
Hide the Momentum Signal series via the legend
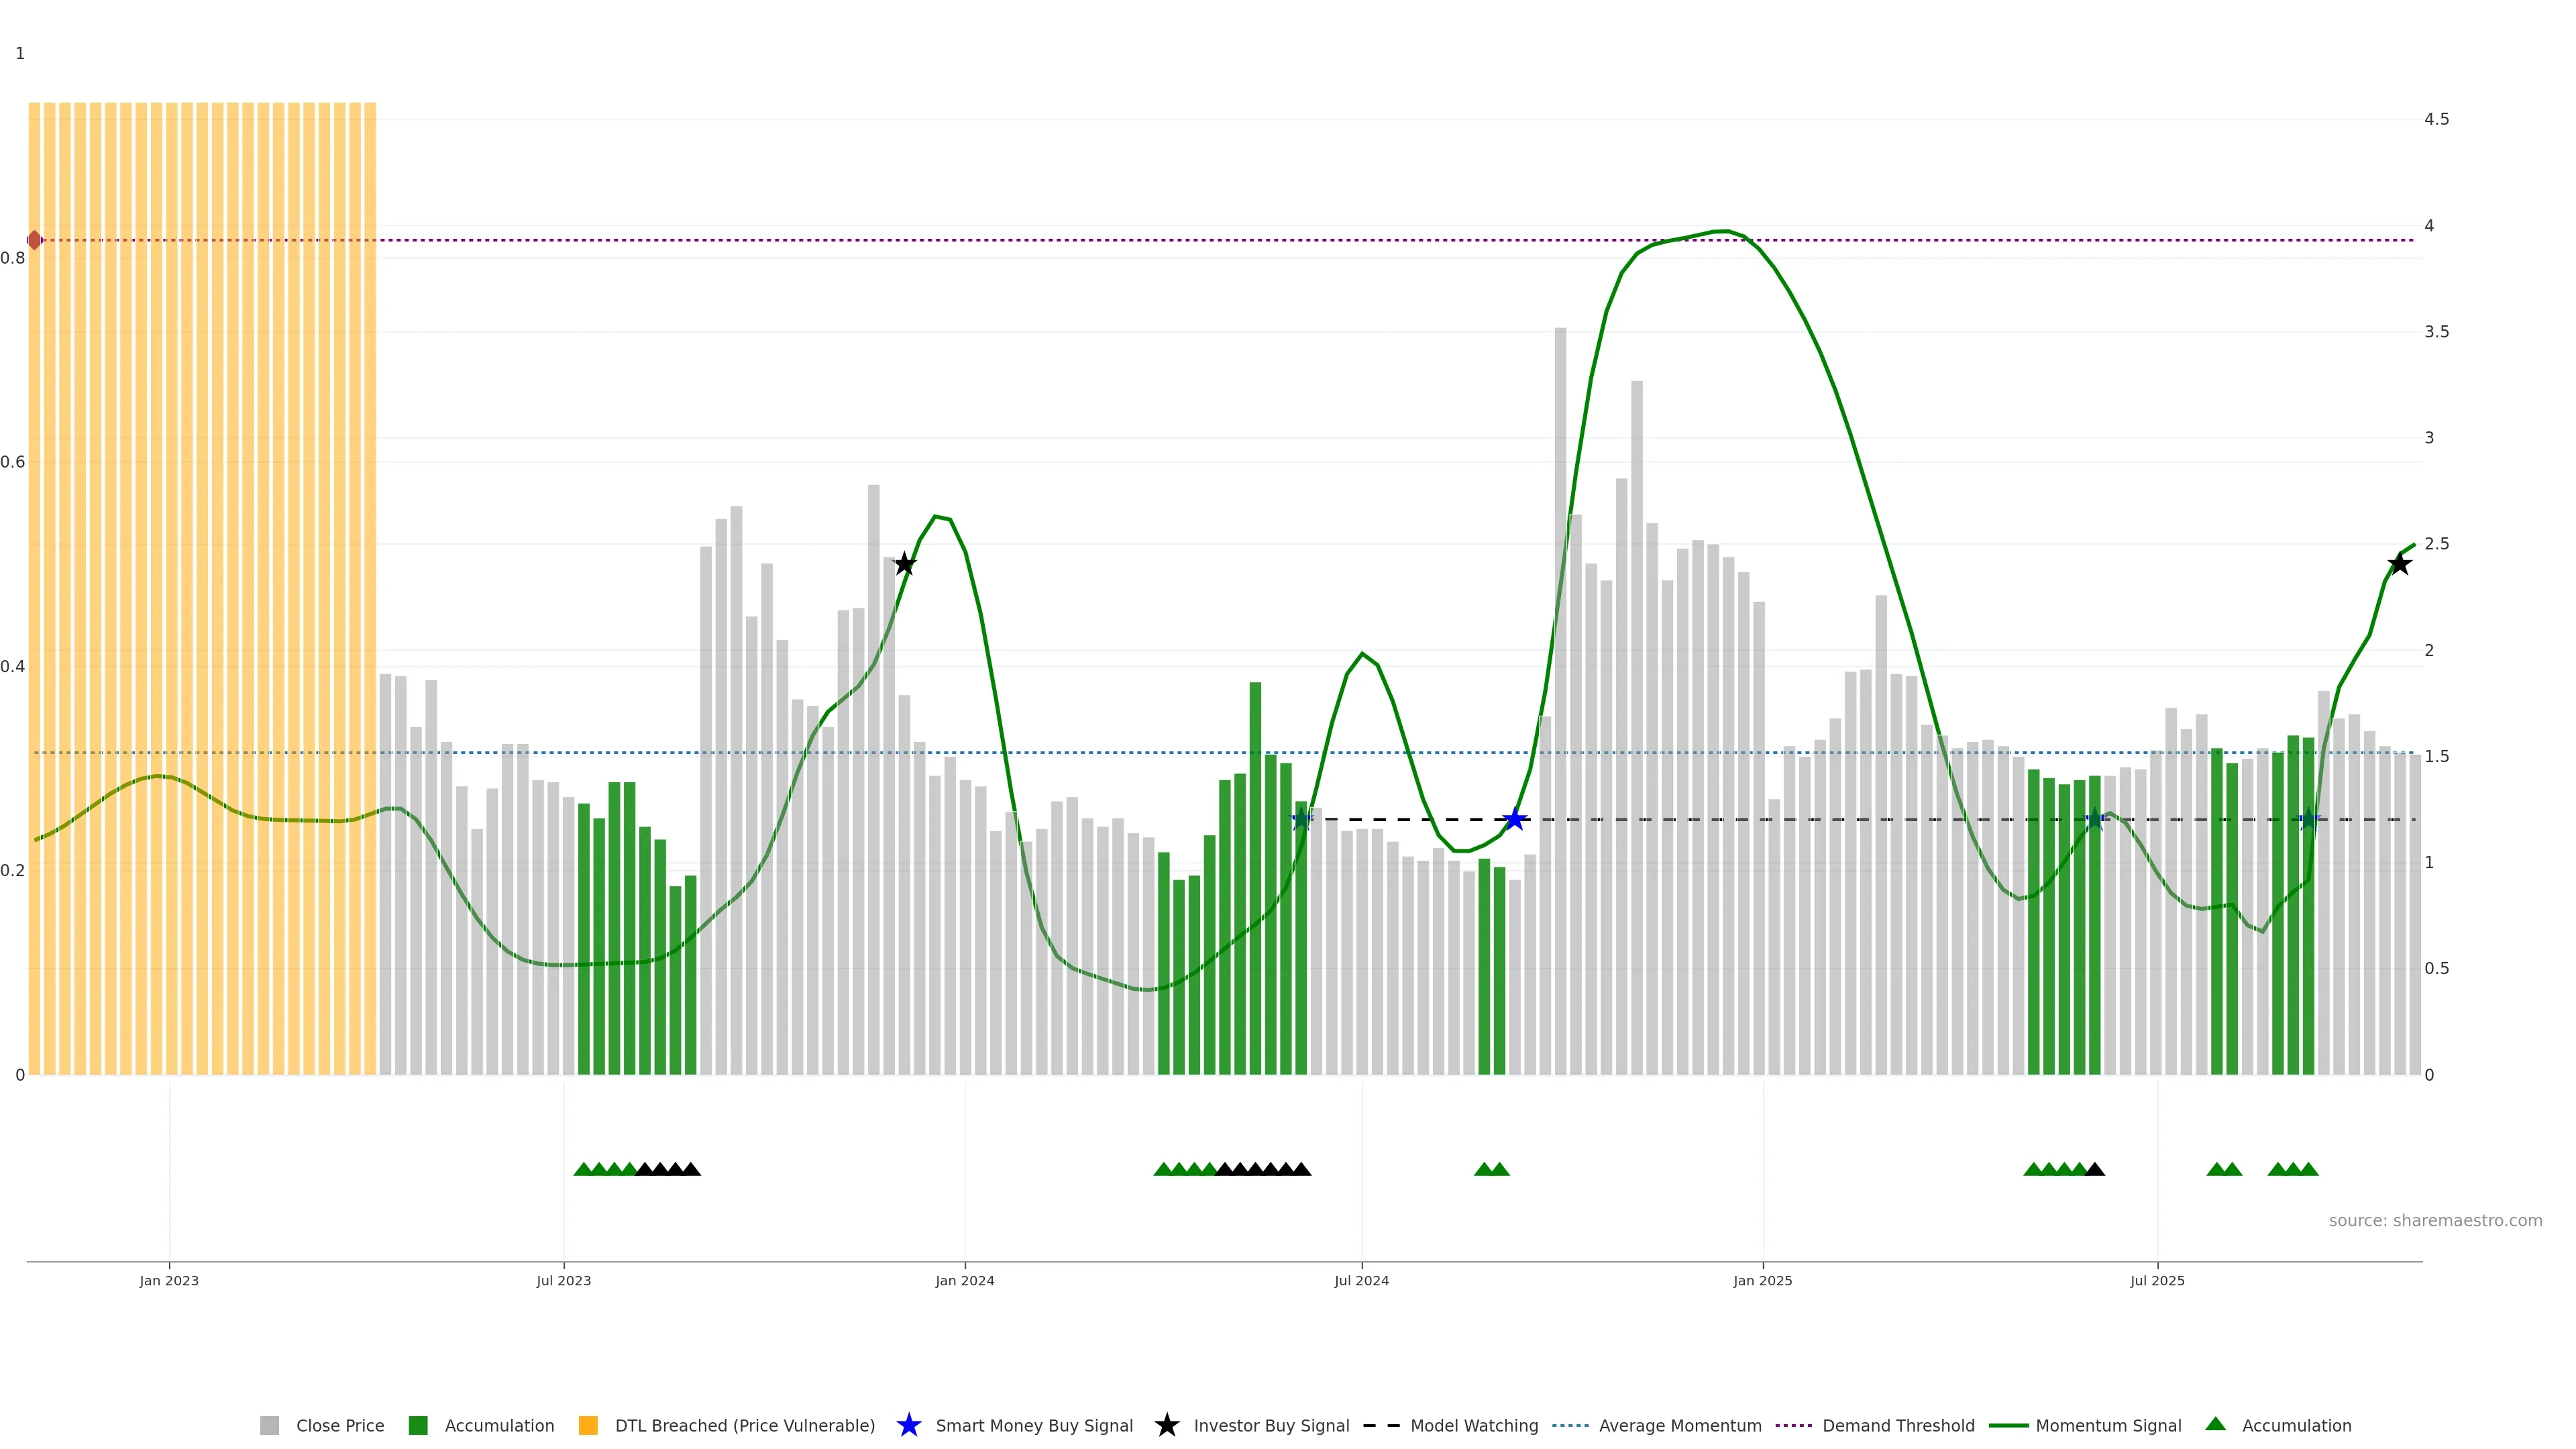point(2108,1425)
